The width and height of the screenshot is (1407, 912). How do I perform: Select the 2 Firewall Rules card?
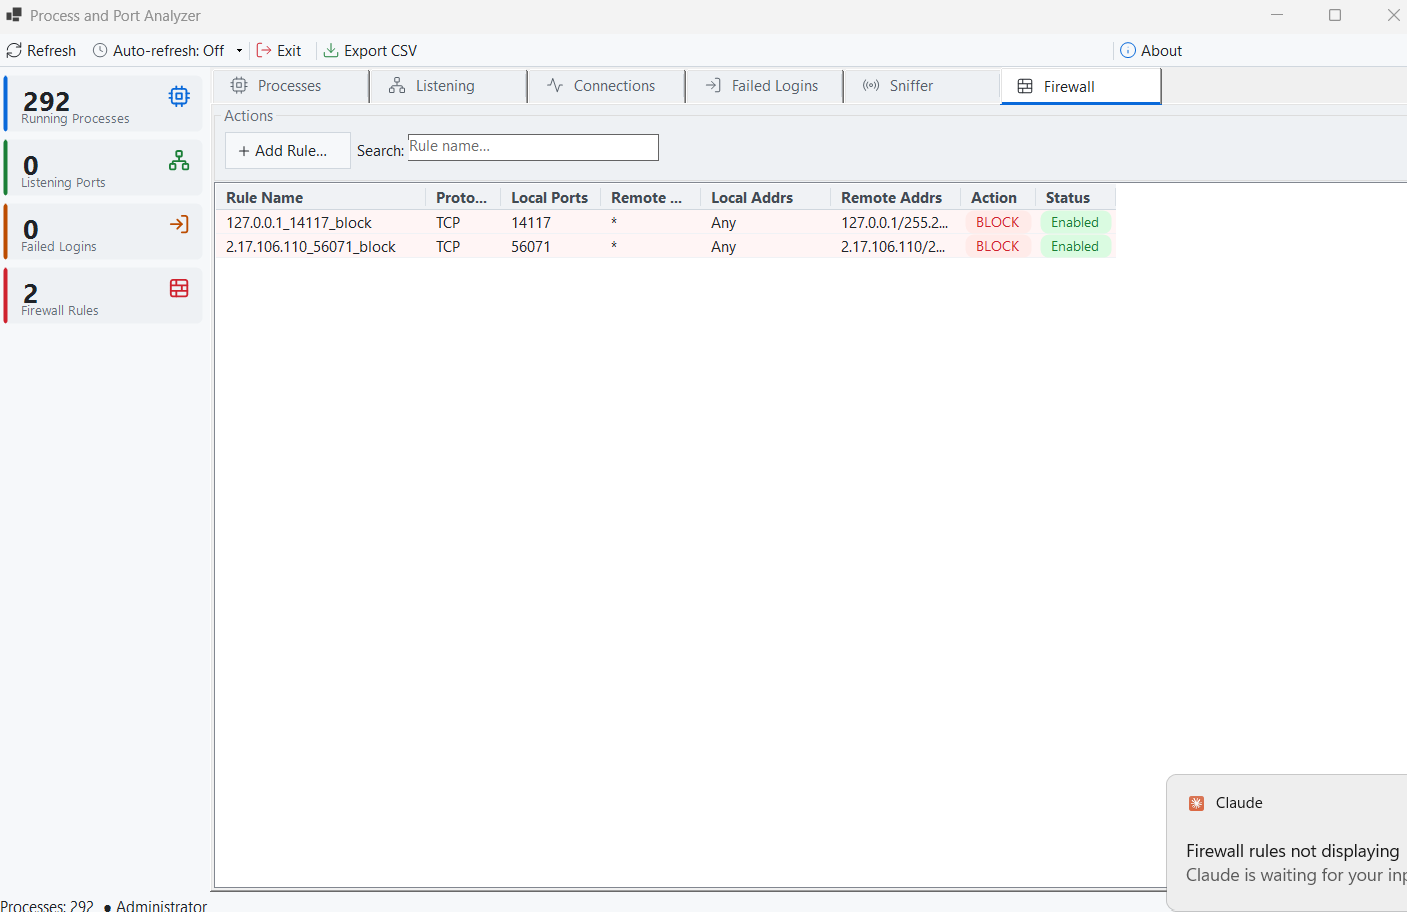click(x=103, y=296)
